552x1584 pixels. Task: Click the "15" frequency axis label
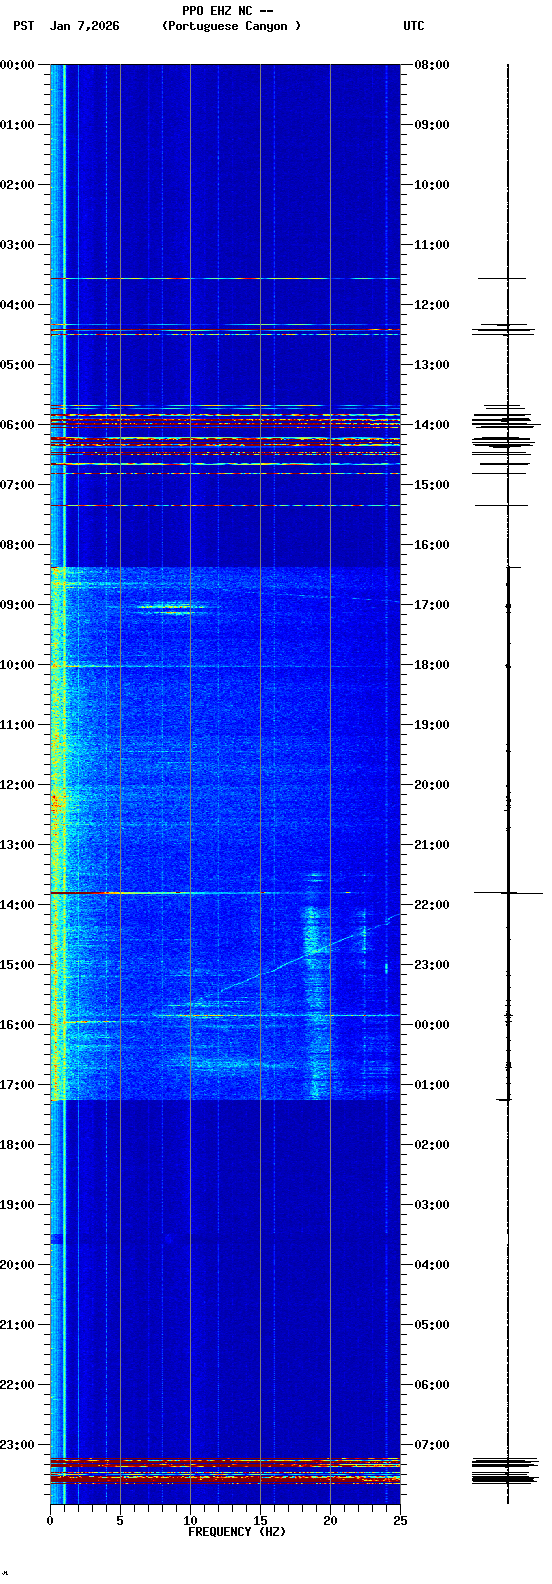click(260, 1520)
